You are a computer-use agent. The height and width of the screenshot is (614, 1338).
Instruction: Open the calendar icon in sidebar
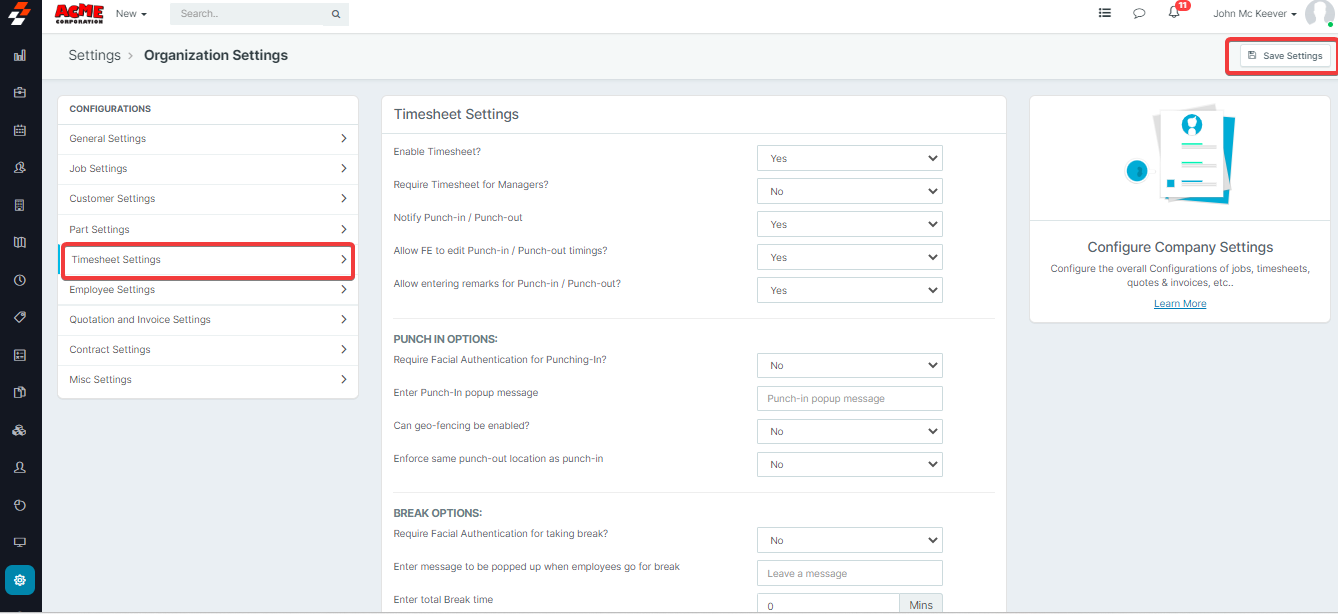20,130
